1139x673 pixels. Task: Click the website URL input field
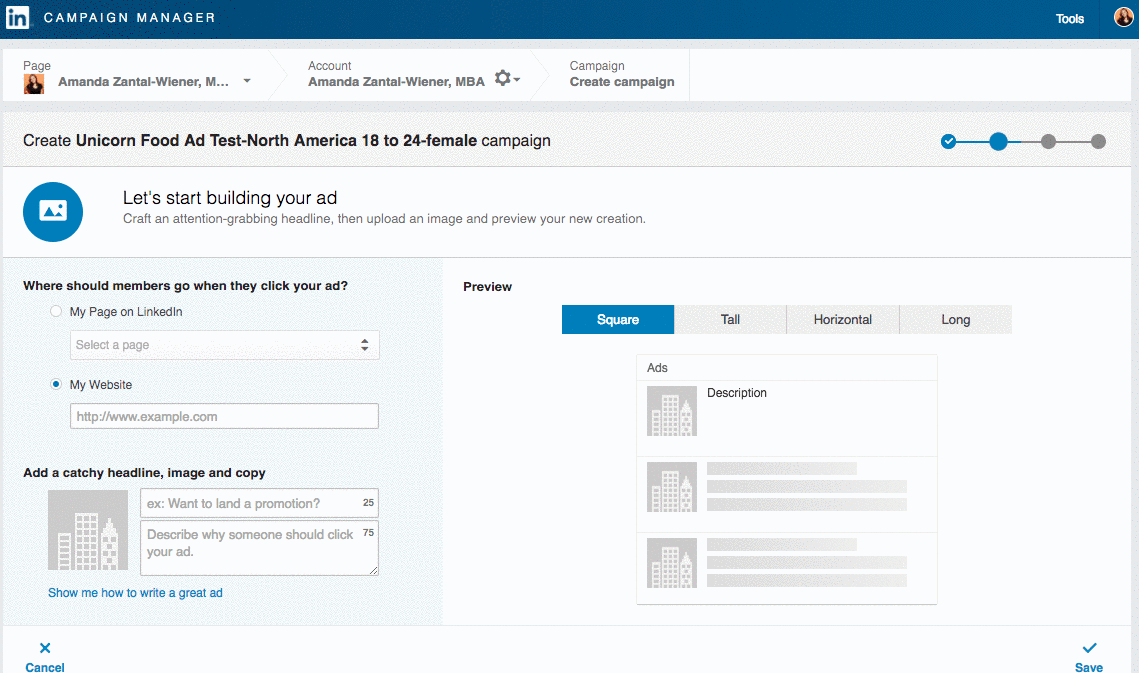225,417
